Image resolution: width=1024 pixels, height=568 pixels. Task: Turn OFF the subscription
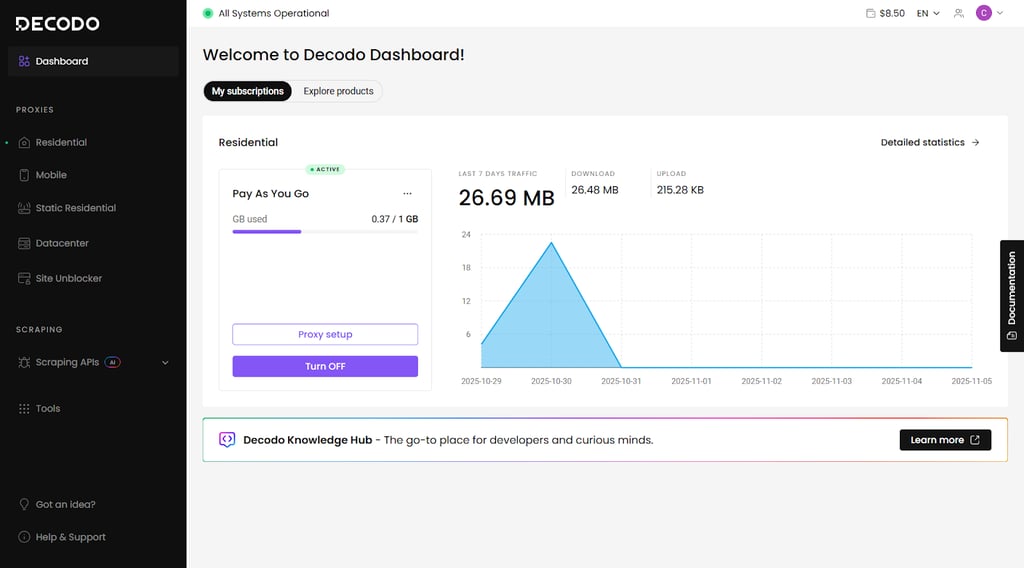325,366
